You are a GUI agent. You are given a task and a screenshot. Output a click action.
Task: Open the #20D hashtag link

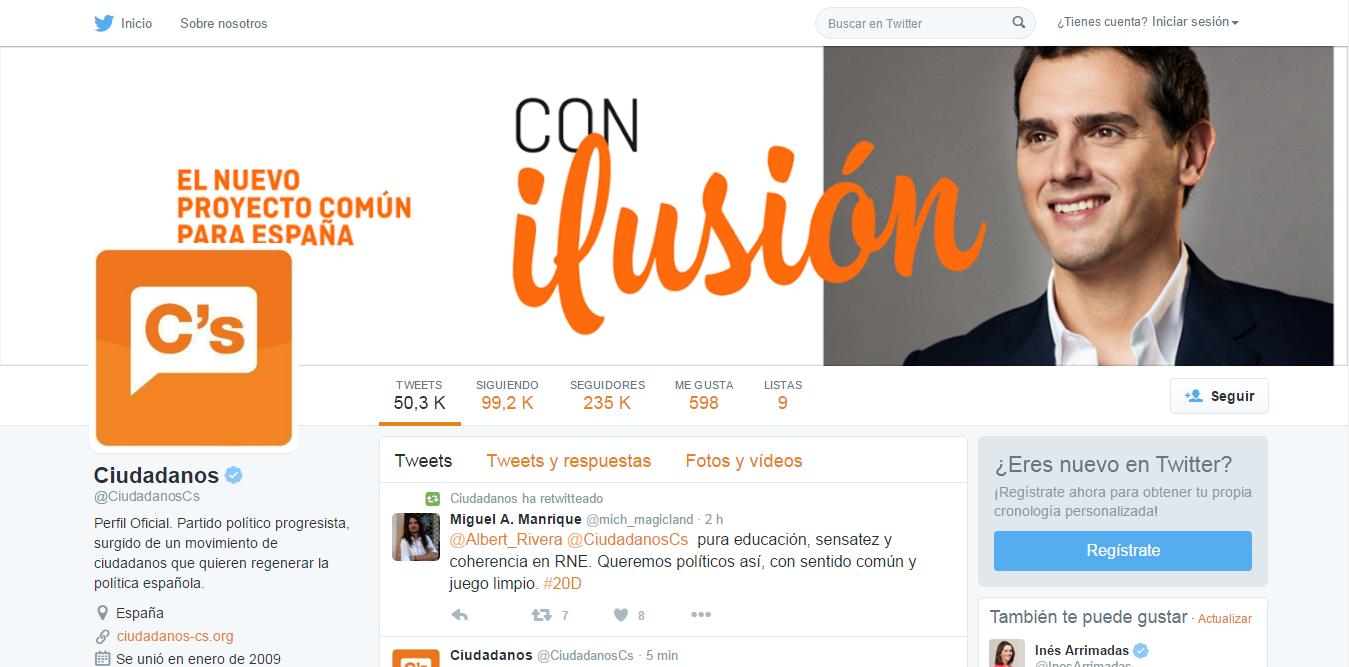(x=562, y=583)
